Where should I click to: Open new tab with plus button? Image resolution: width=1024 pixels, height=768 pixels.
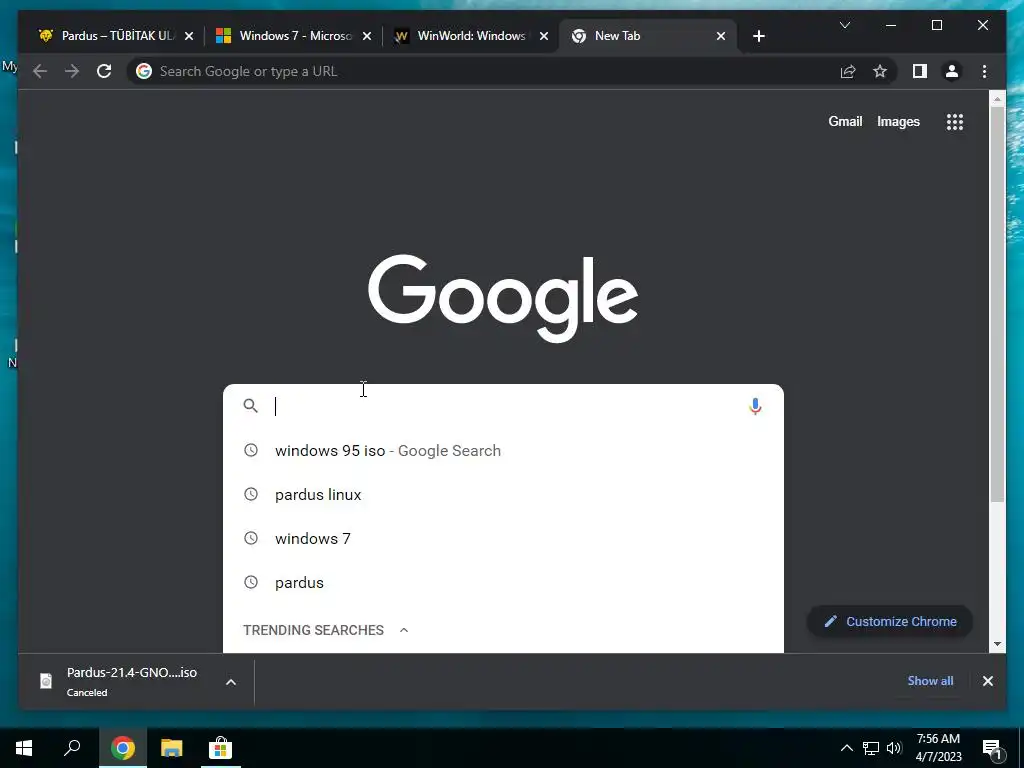[758, 36]
